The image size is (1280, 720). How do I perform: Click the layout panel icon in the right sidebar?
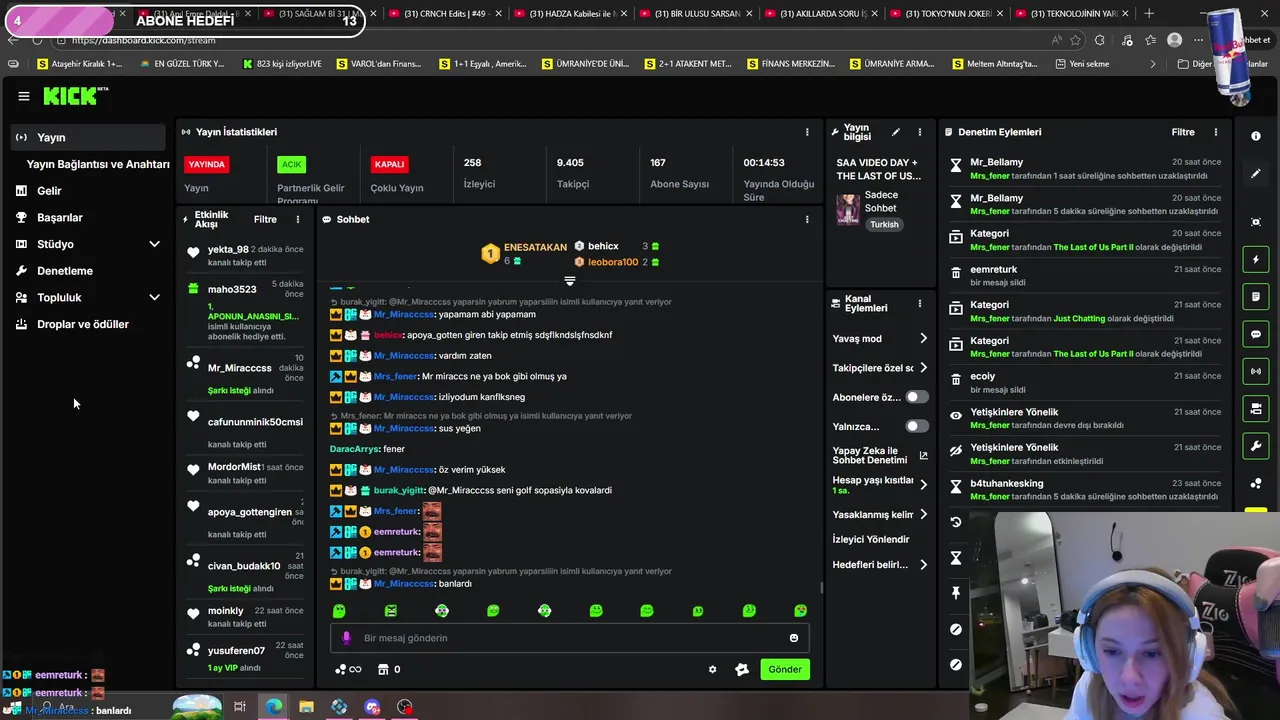click(1256, 408)
